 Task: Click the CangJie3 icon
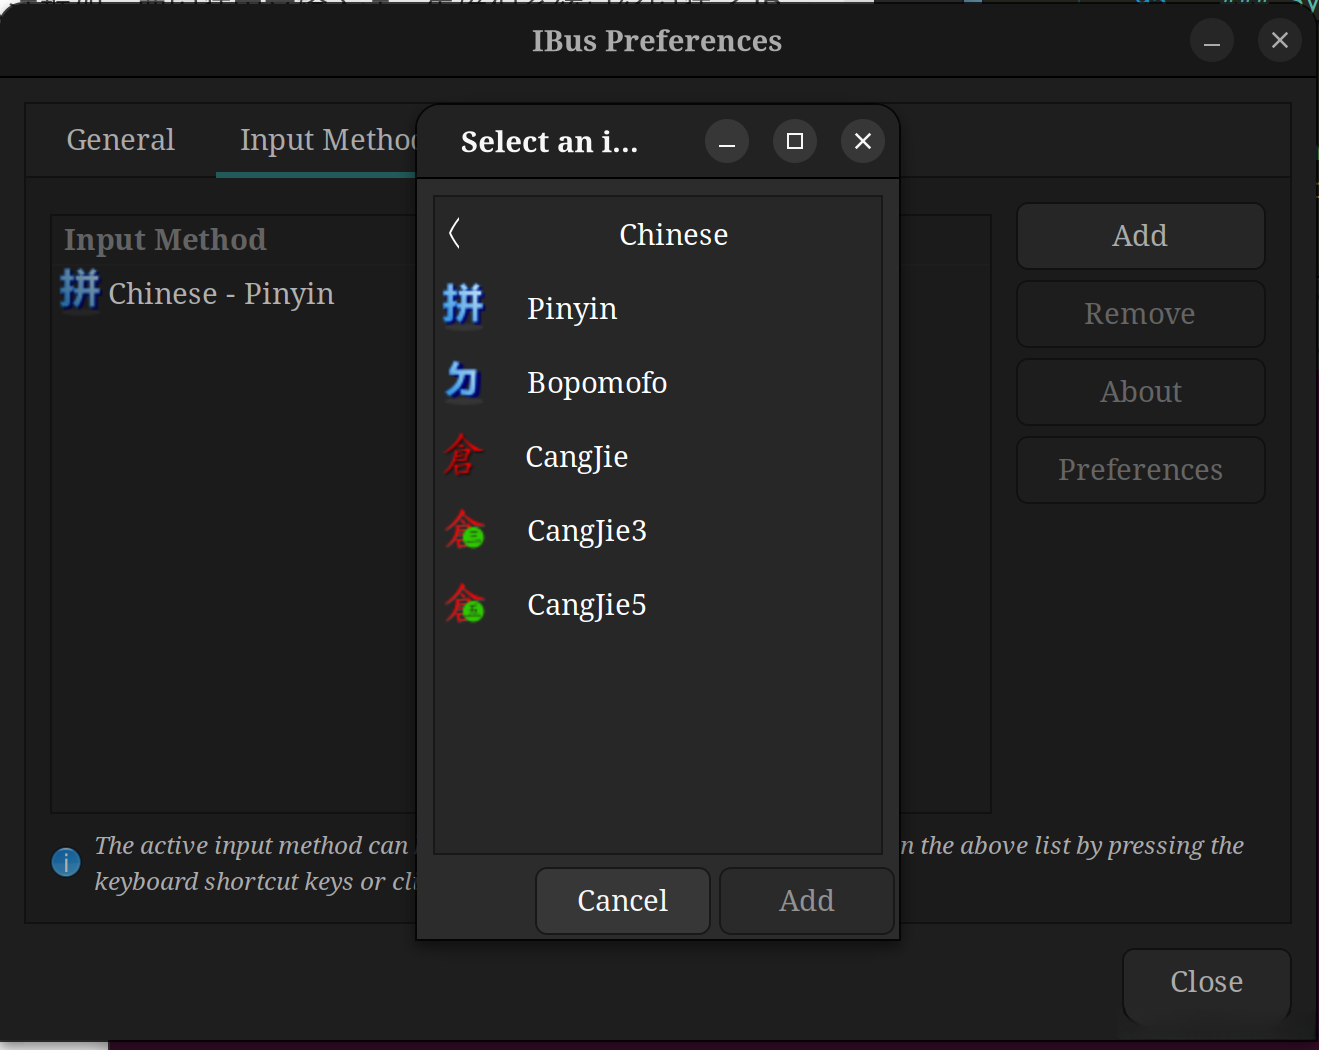464,530
